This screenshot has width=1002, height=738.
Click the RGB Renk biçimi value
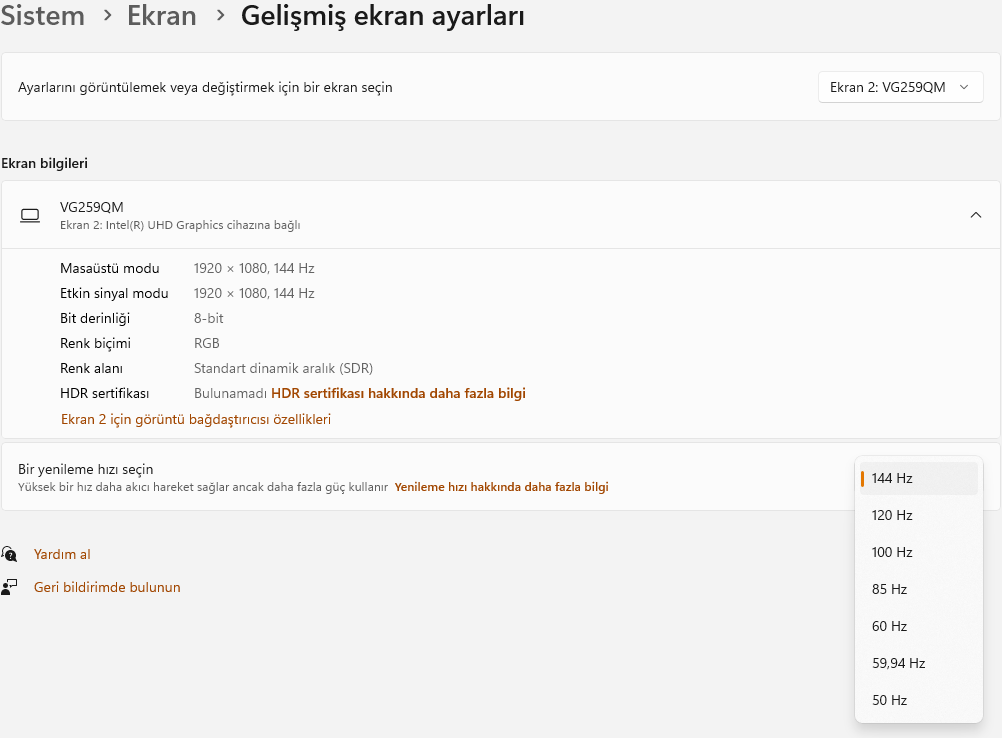(x=206, y=343)
